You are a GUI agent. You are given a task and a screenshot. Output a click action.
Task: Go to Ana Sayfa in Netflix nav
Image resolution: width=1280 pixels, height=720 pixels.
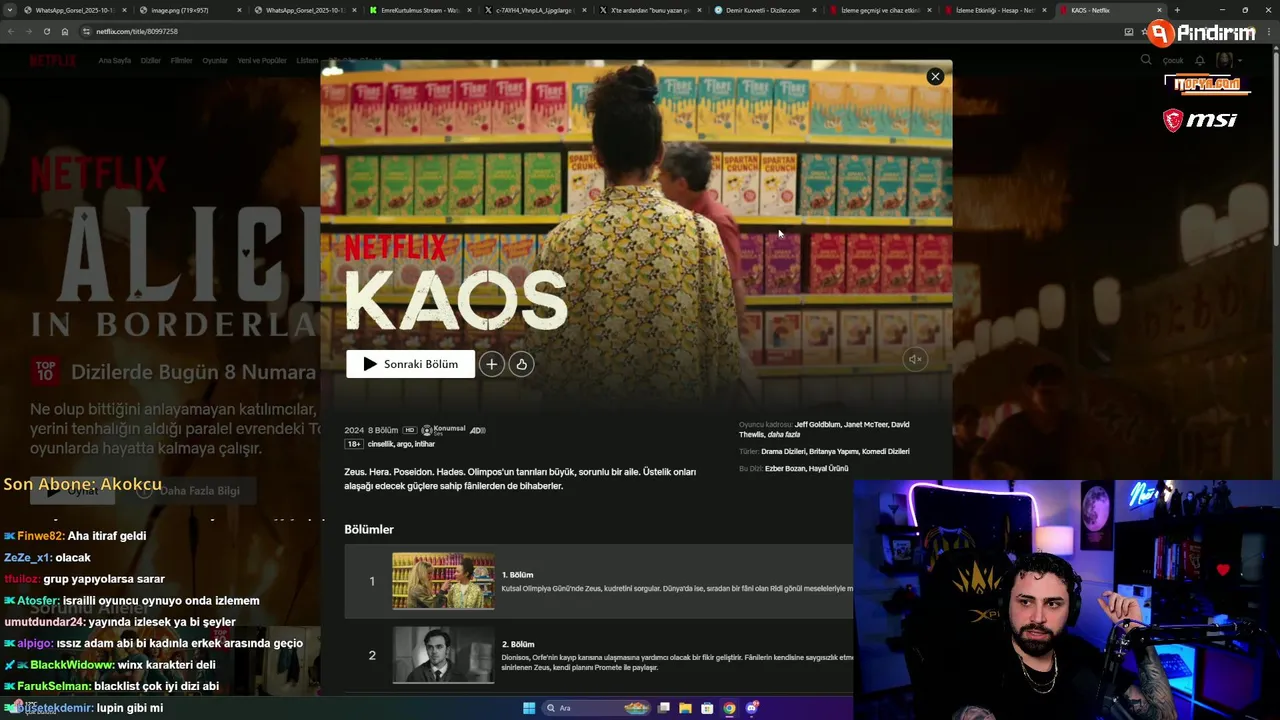coord(114,60)
